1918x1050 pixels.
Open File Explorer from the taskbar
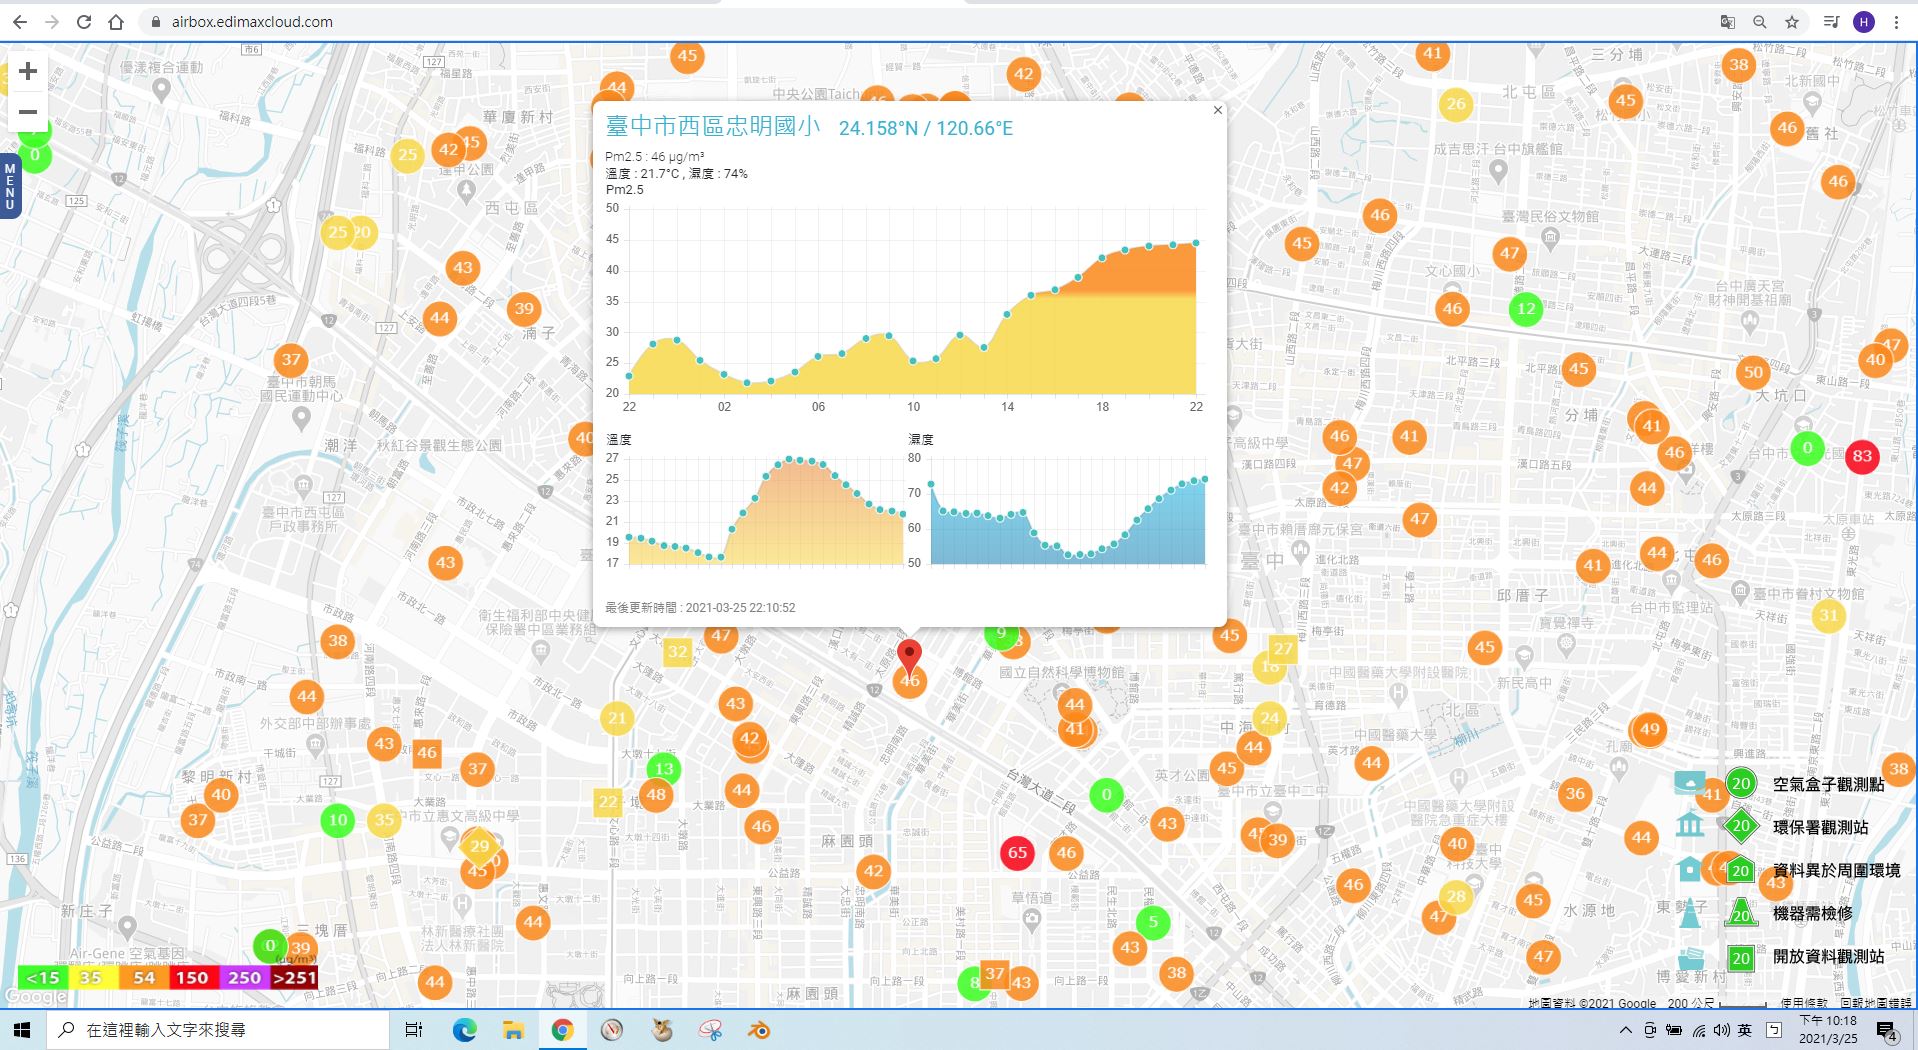coord(513,1030)
